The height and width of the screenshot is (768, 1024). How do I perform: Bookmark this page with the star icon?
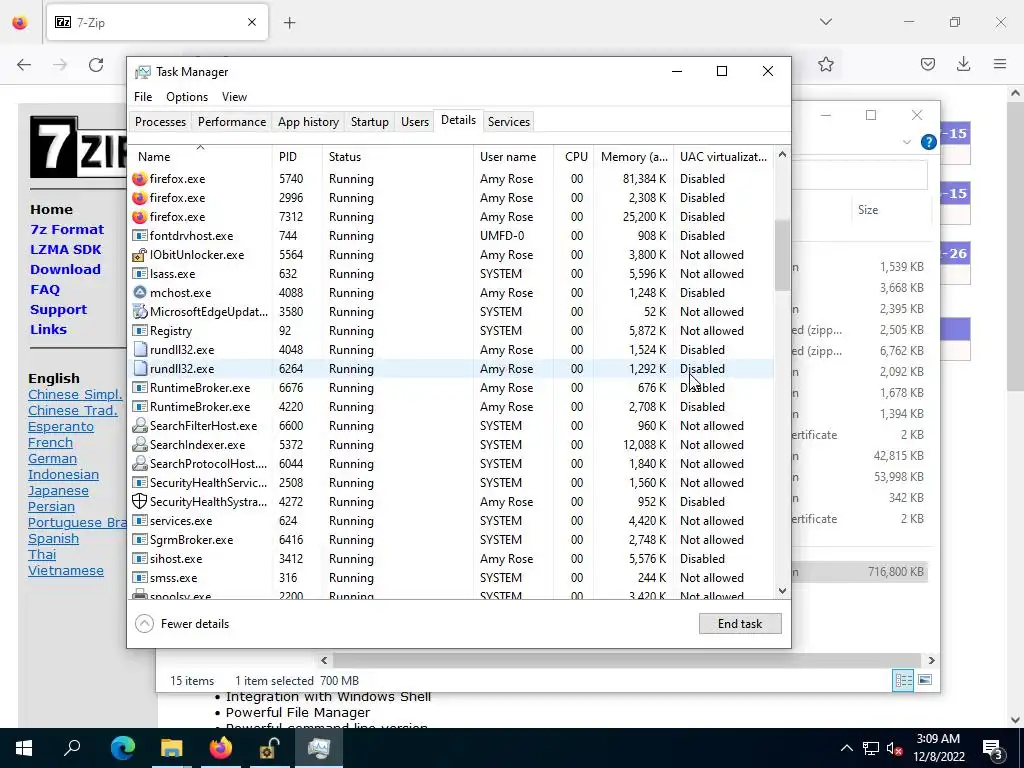[x=825, y=64]
